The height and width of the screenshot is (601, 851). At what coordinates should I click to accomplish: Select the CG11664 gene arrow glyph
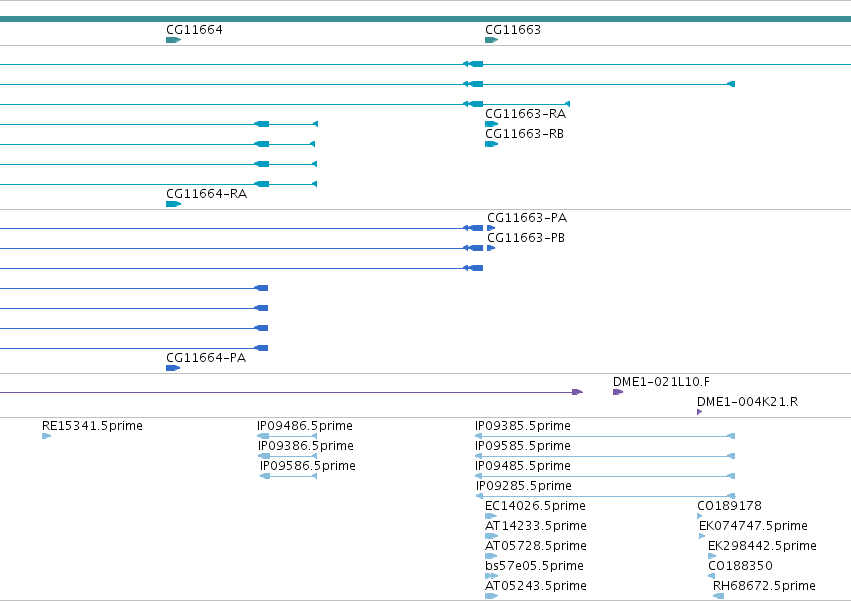tap(173, 40)
